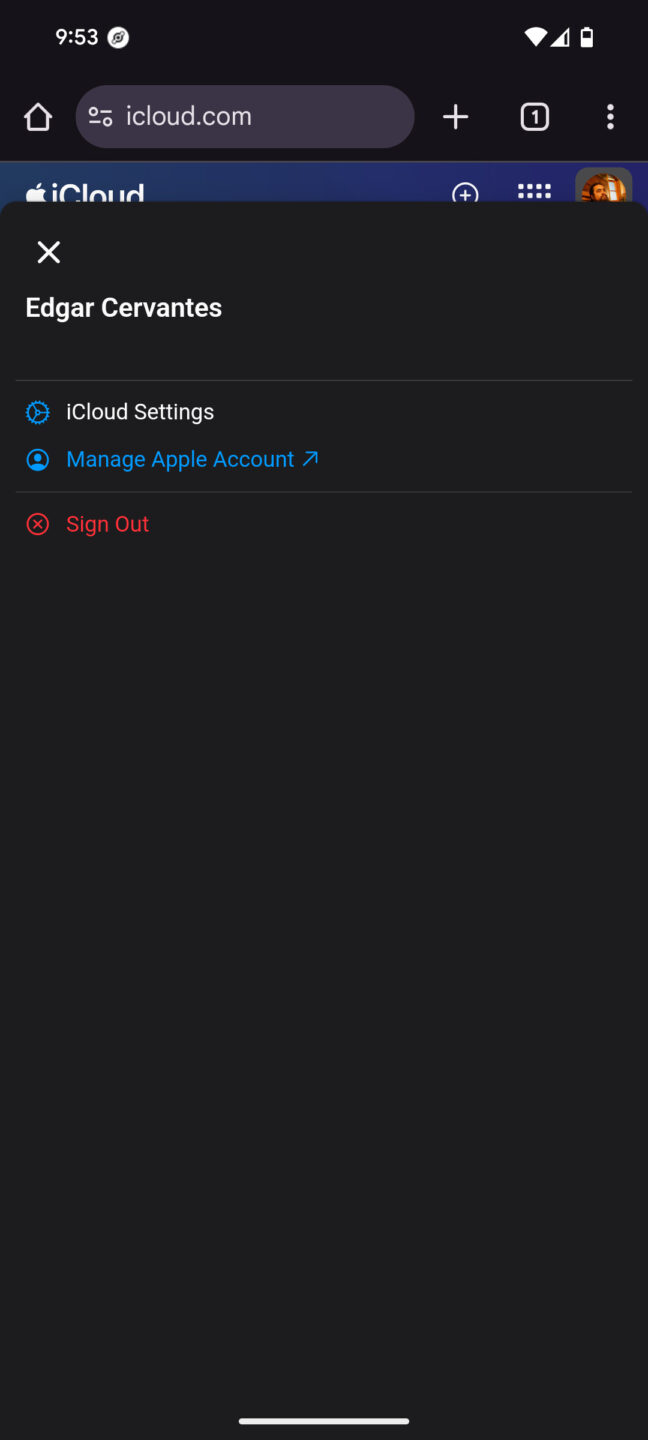
Task: Tap Sign Out to log off iCloud
Action: (x=107, y=523)
